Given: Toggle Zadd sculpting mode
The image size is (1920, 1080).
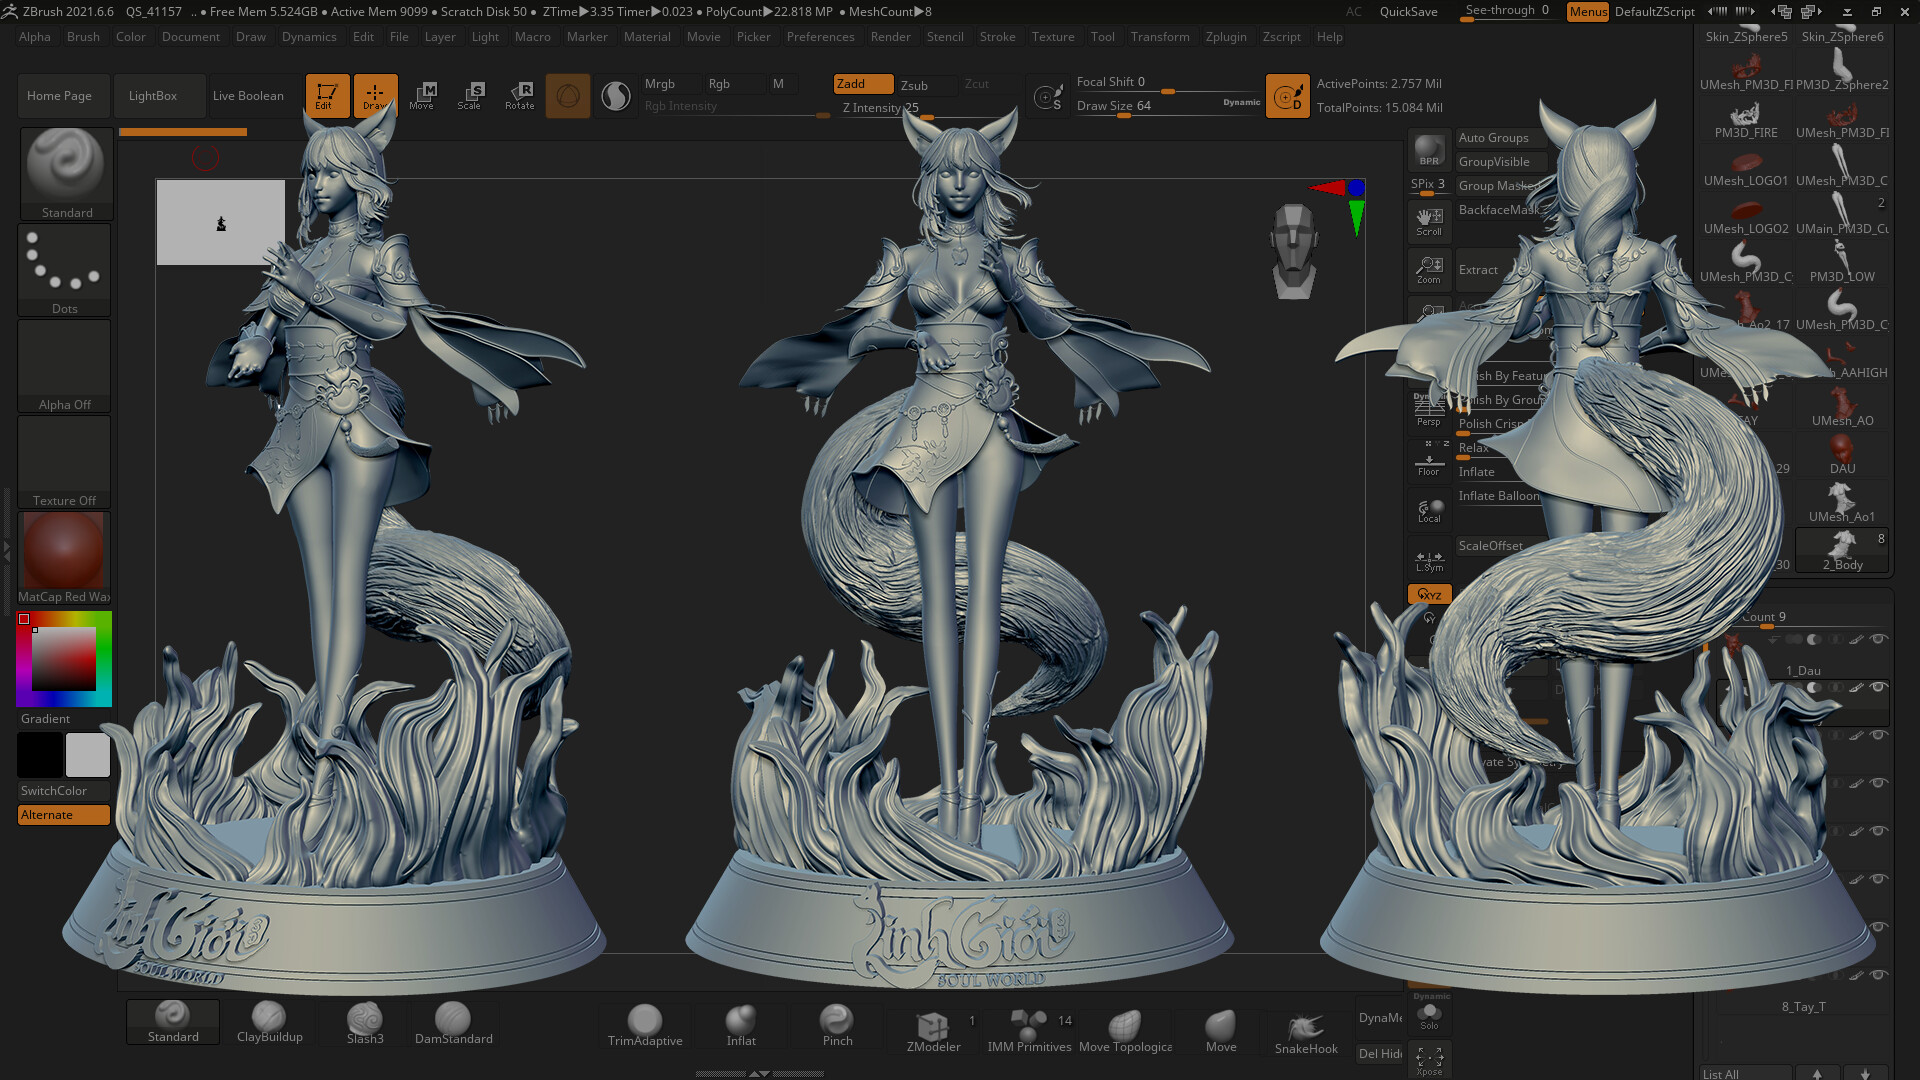Looking at the screenshot, I should [862, 84].
